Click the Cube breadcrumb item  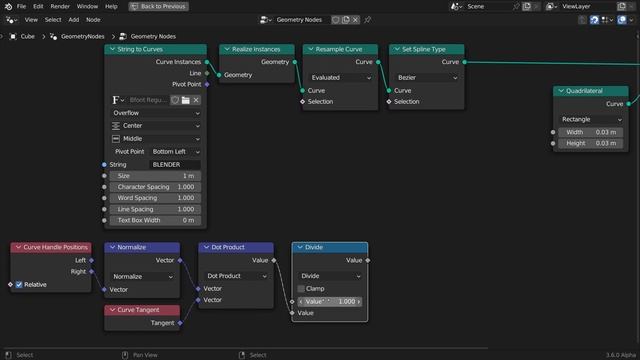[28, 36]
